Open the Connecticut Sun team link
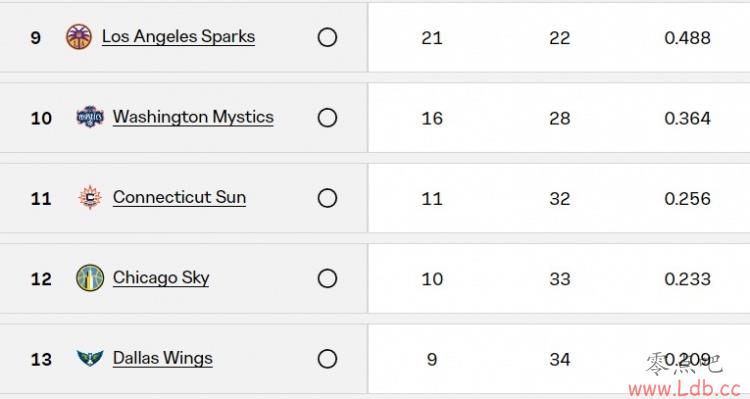 pos(179,198)
